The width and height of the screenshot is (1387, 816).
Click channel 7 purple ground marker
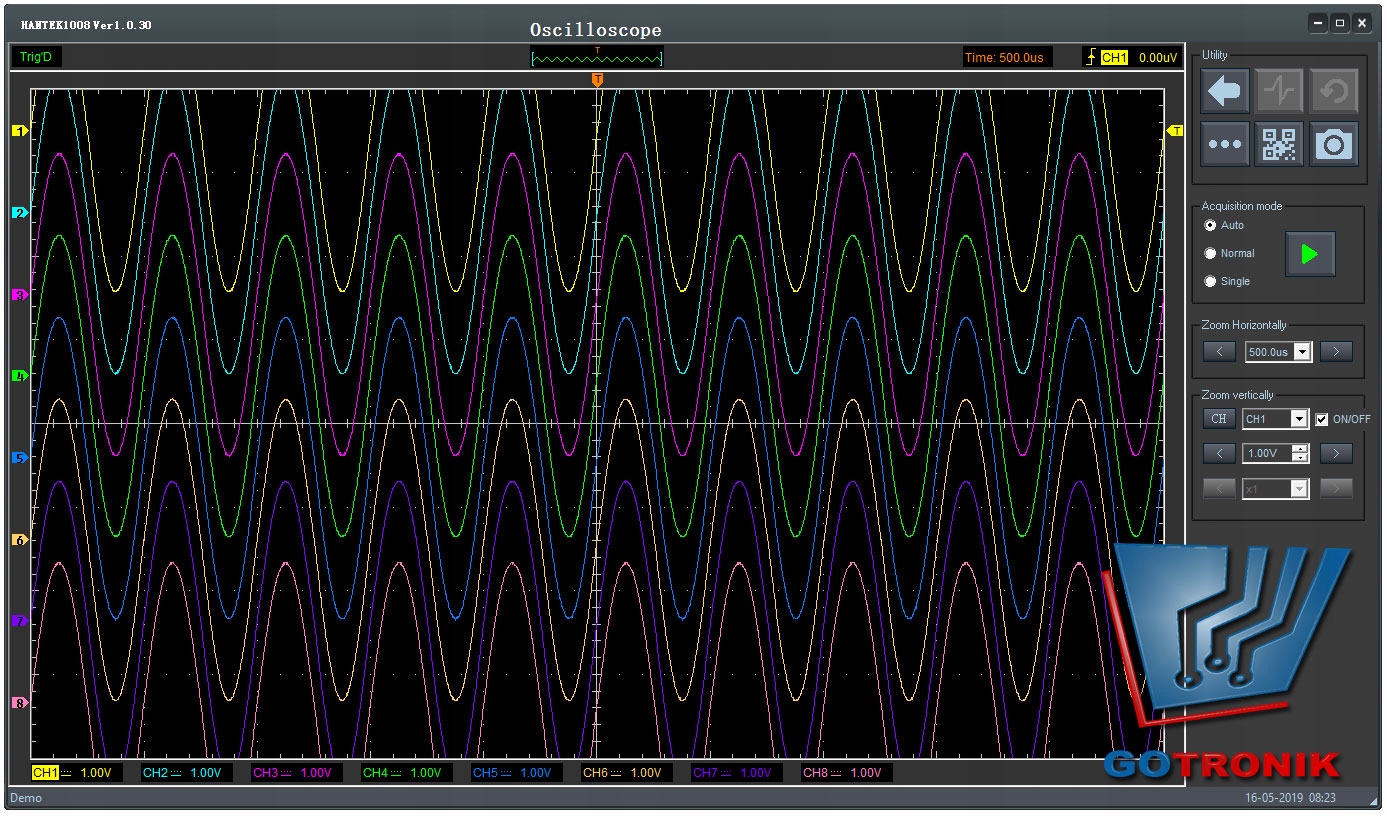click(19, 622)
